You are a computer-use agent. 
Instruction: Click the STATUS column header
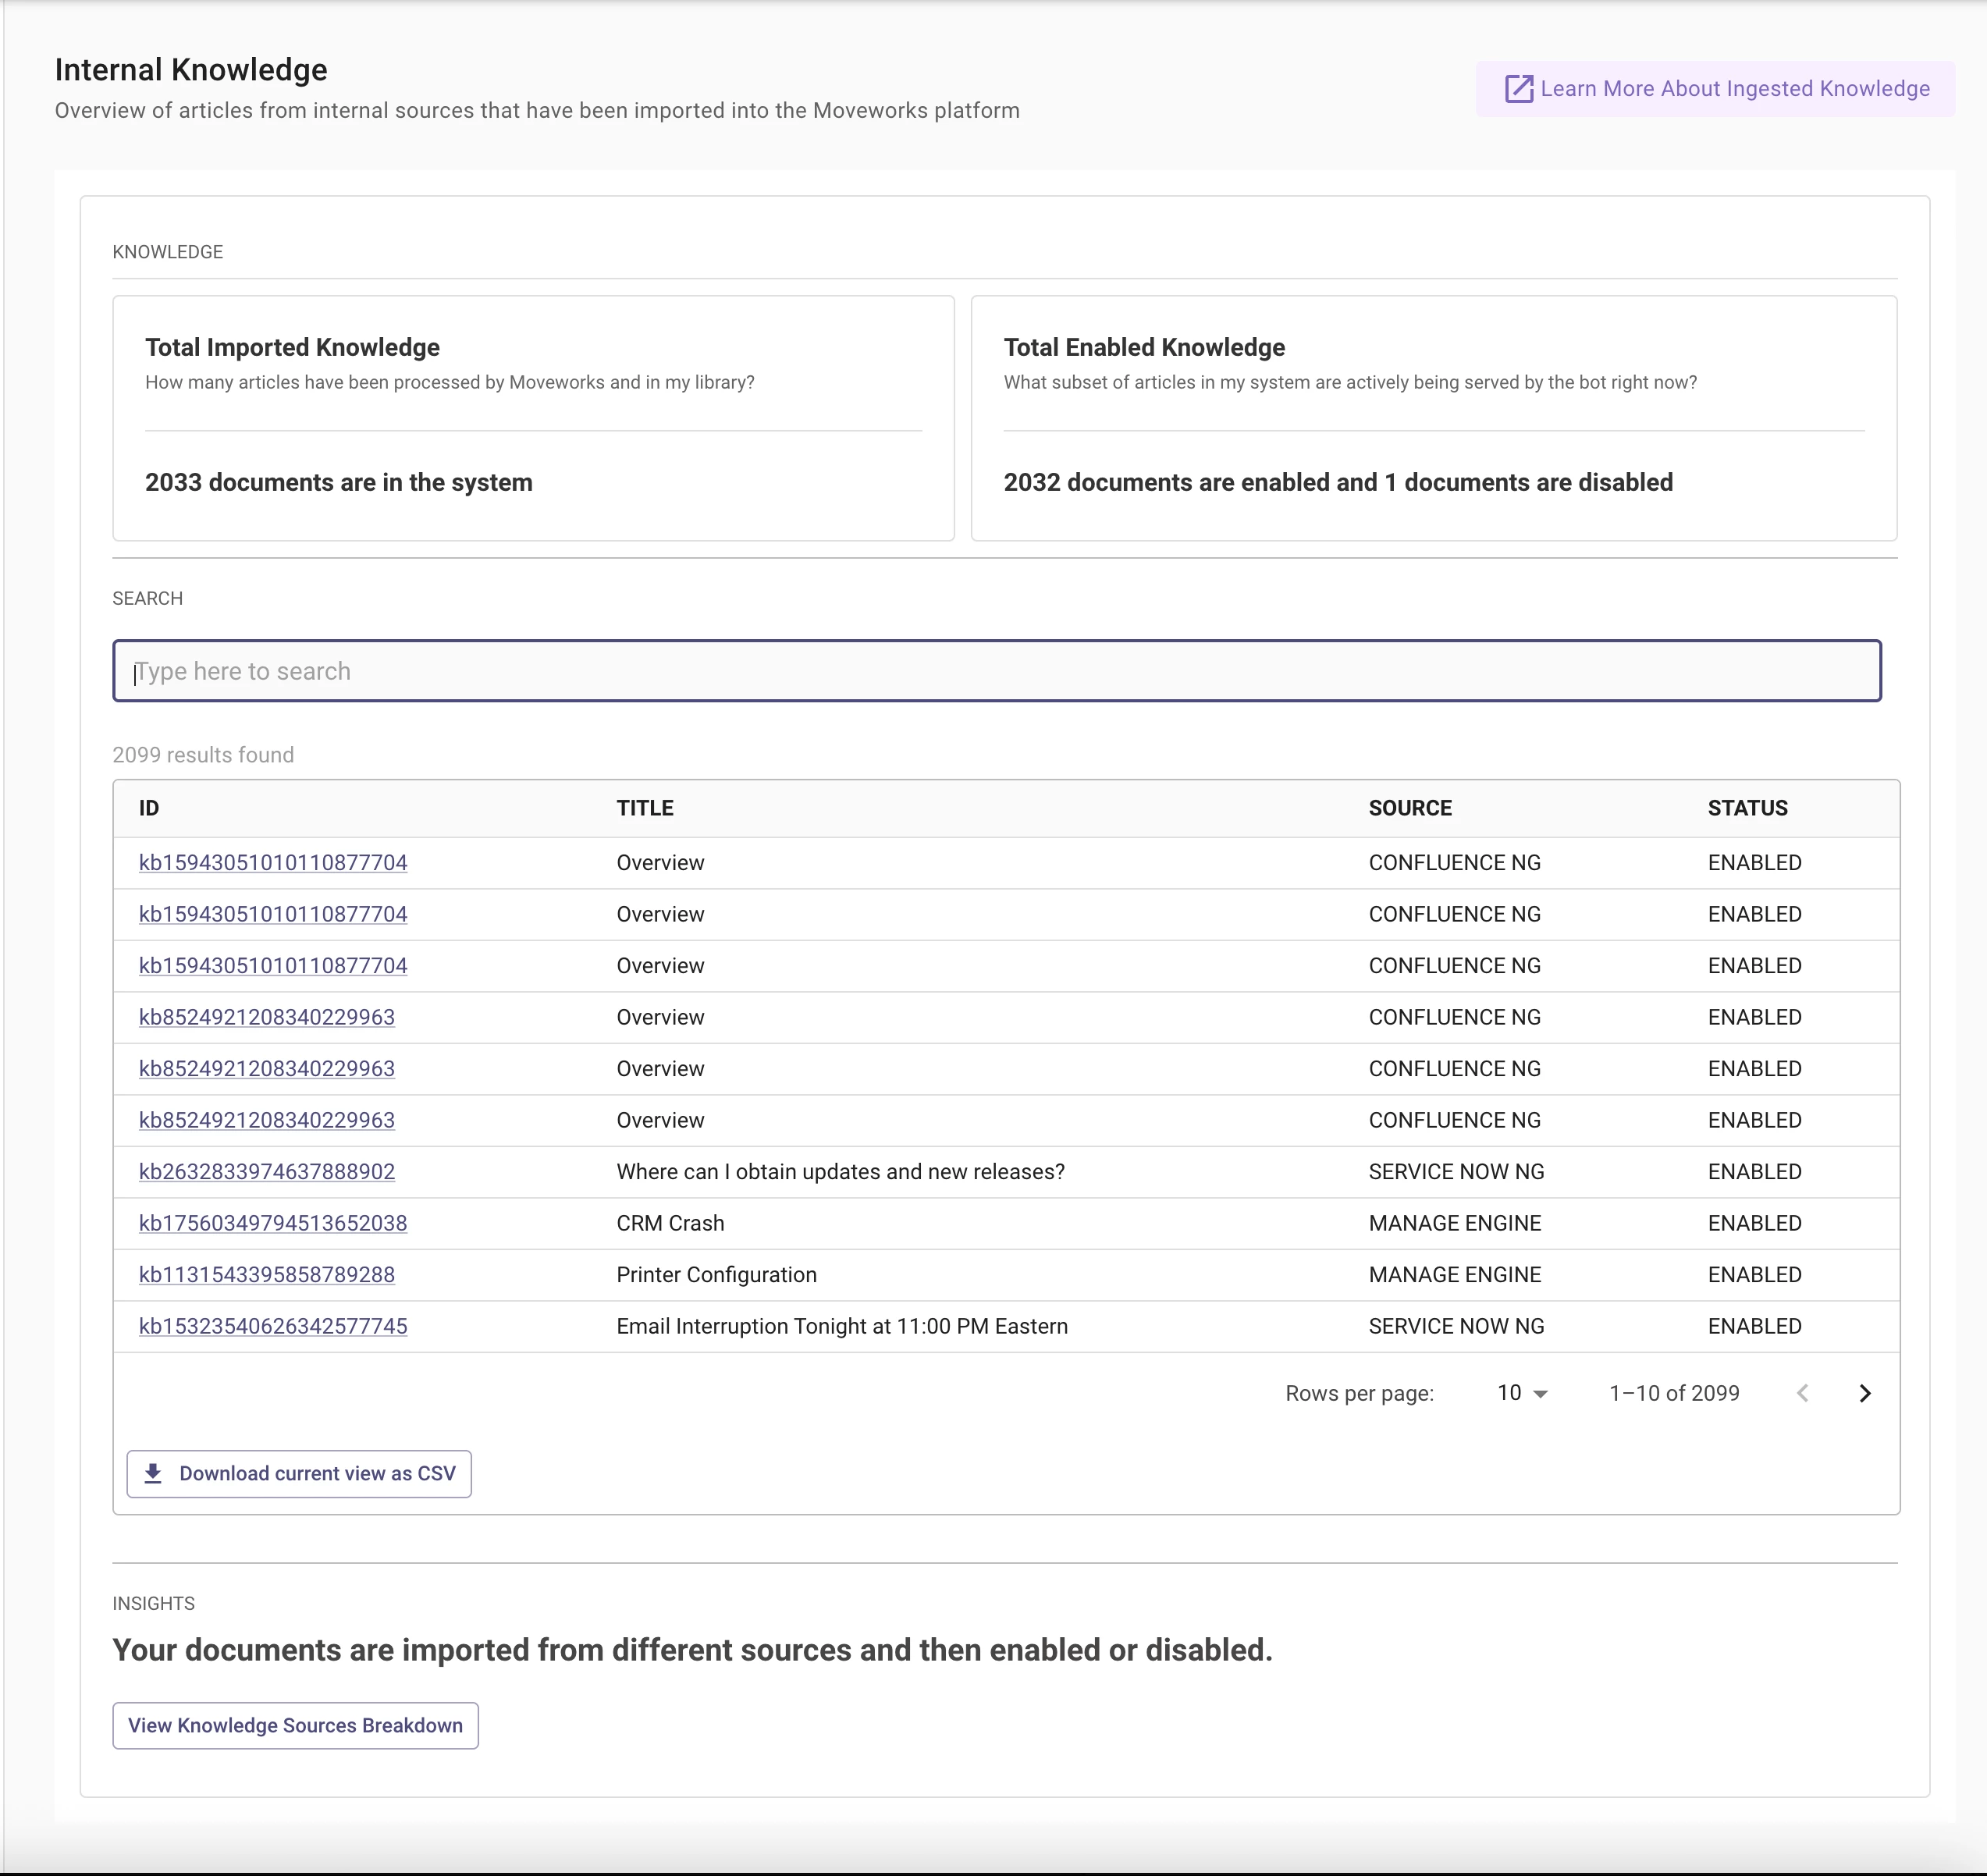(x=1747, y=808)
